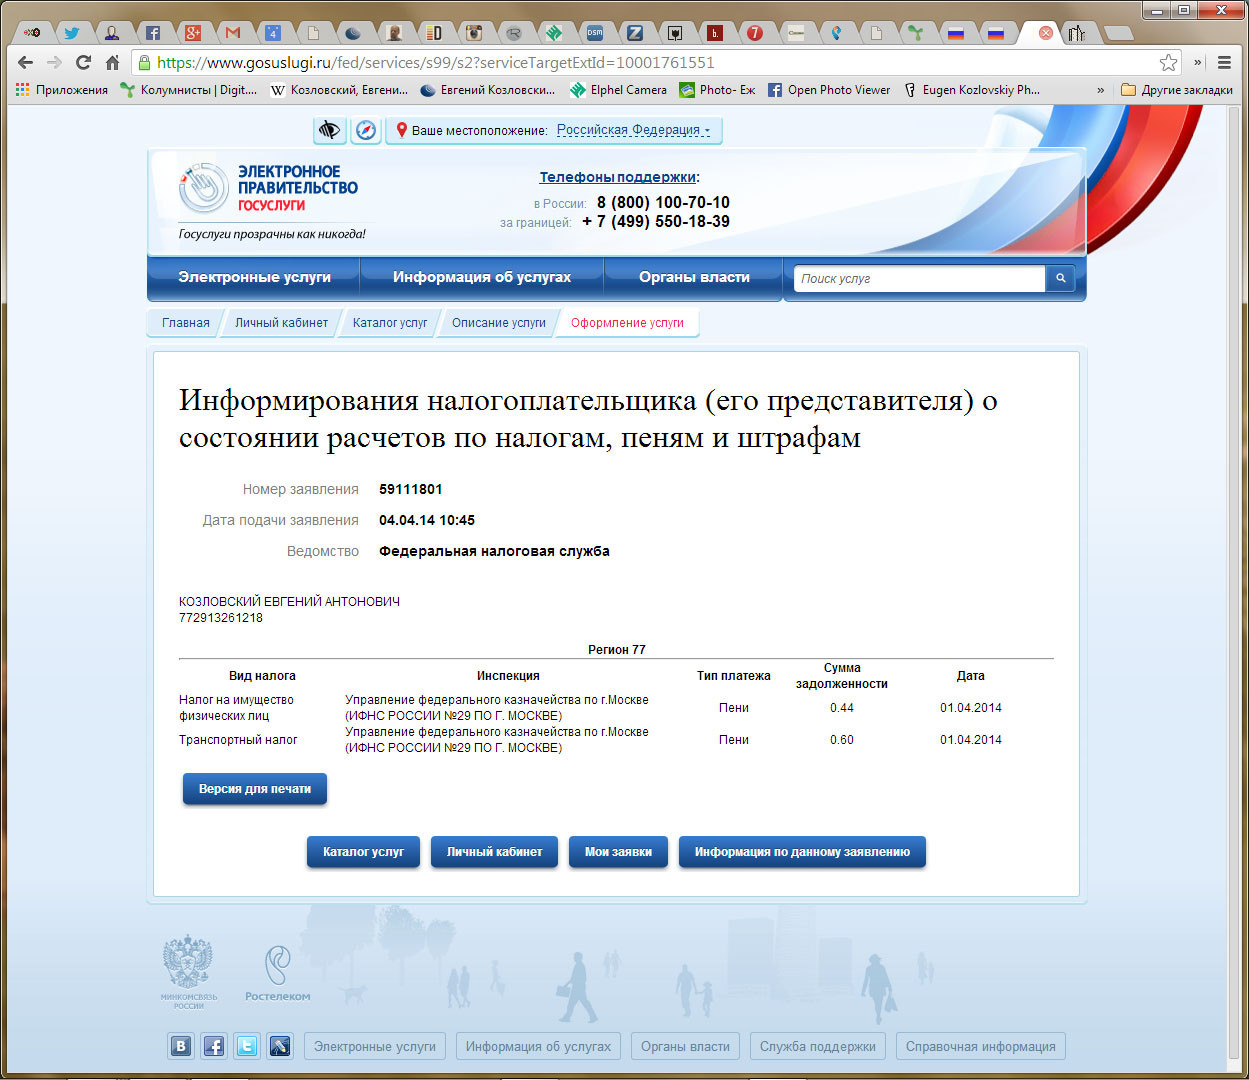
Task: Expand the hidden bookmarks chevron
Action: [1101, 90]
